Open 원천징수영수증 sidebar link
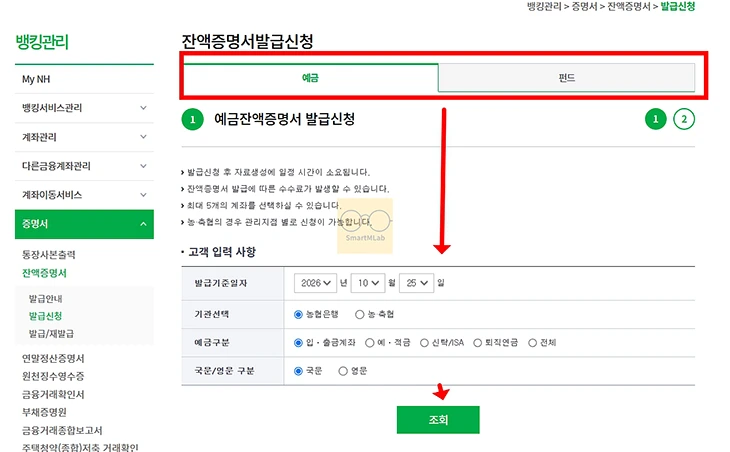730x452 pixels. pos(53,376)
